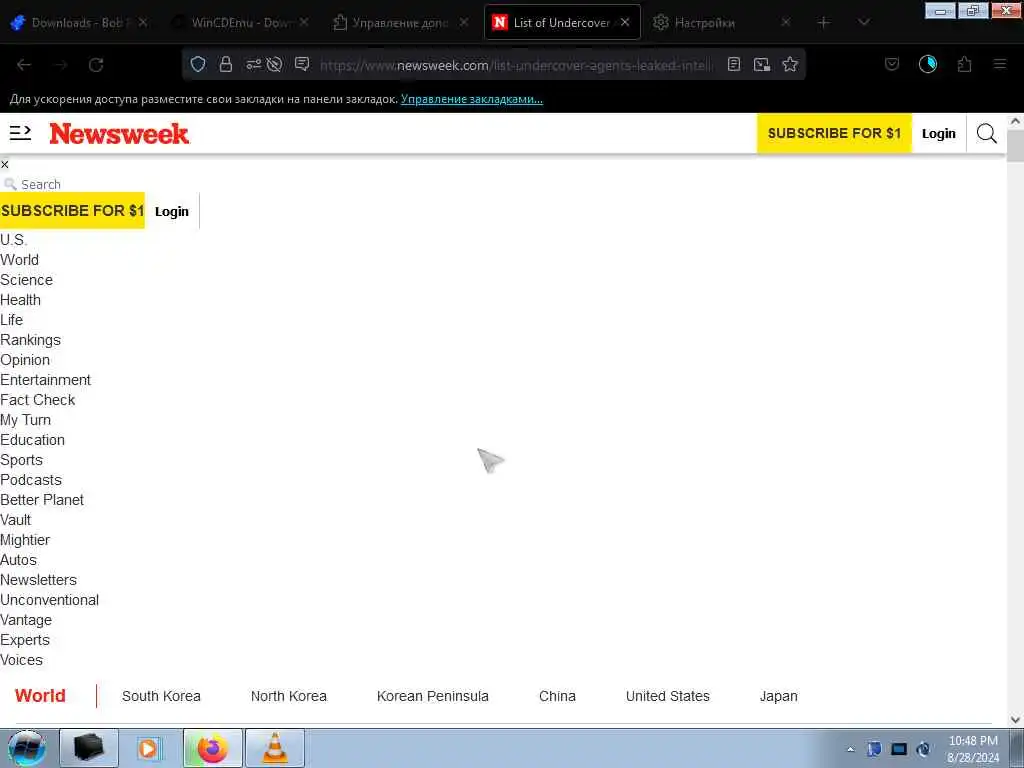Open Voices menu entry
This screenshot has height=768, width=1024.
22,660
